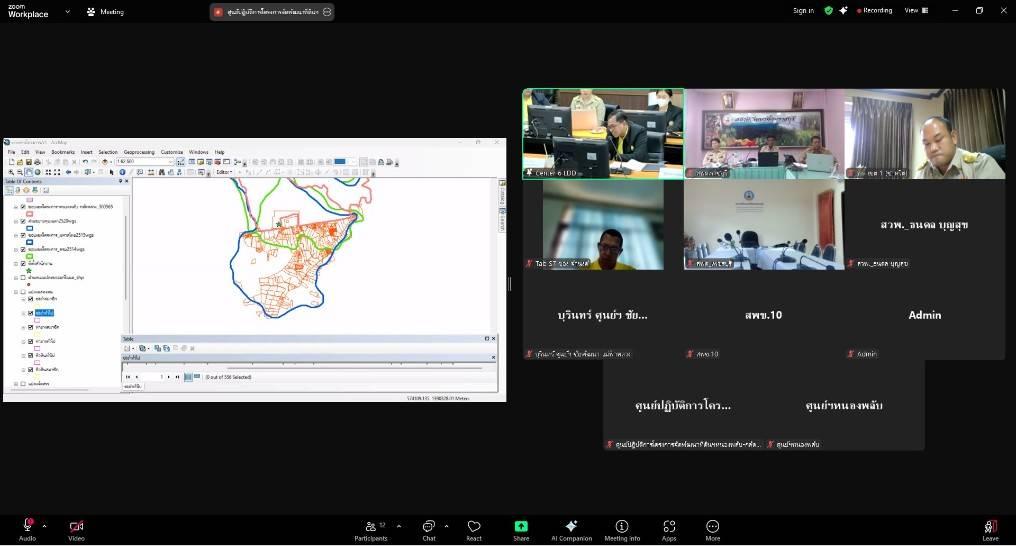
Task: Open the Participants panel
Action: pos(370,527)
